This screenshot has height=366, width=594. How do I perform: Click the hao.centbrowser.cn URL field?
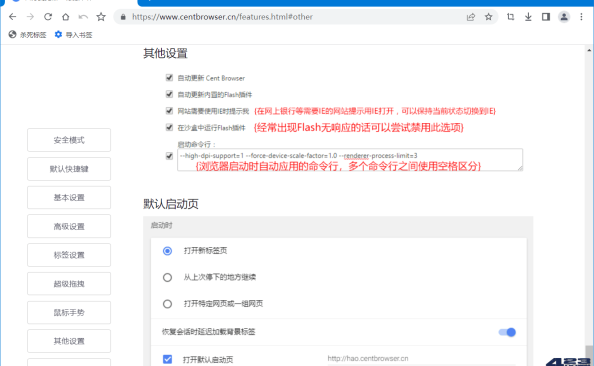tap(420, 359)
